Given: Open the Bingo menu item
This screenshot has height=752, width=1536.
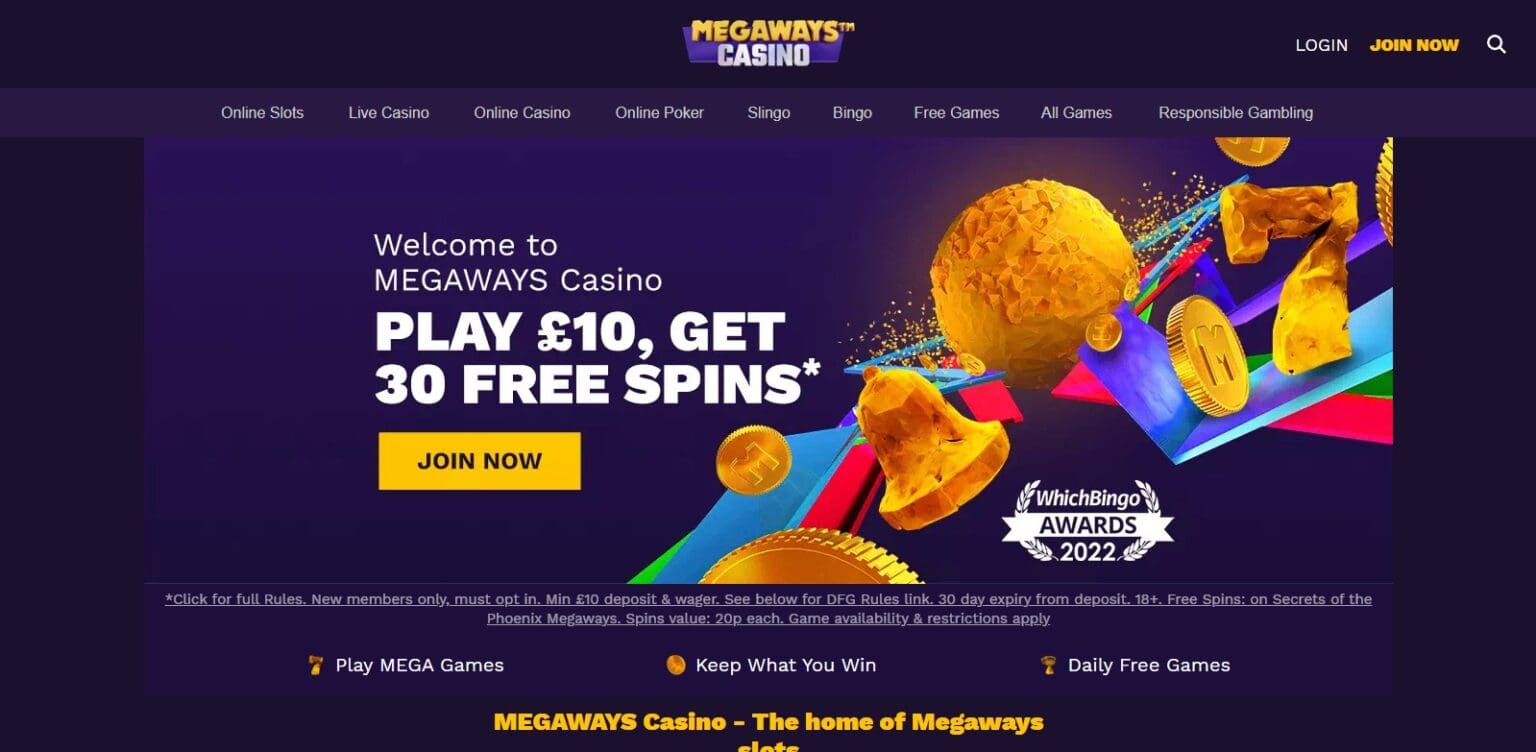Looking at the screenshot, I should (852, 113).
